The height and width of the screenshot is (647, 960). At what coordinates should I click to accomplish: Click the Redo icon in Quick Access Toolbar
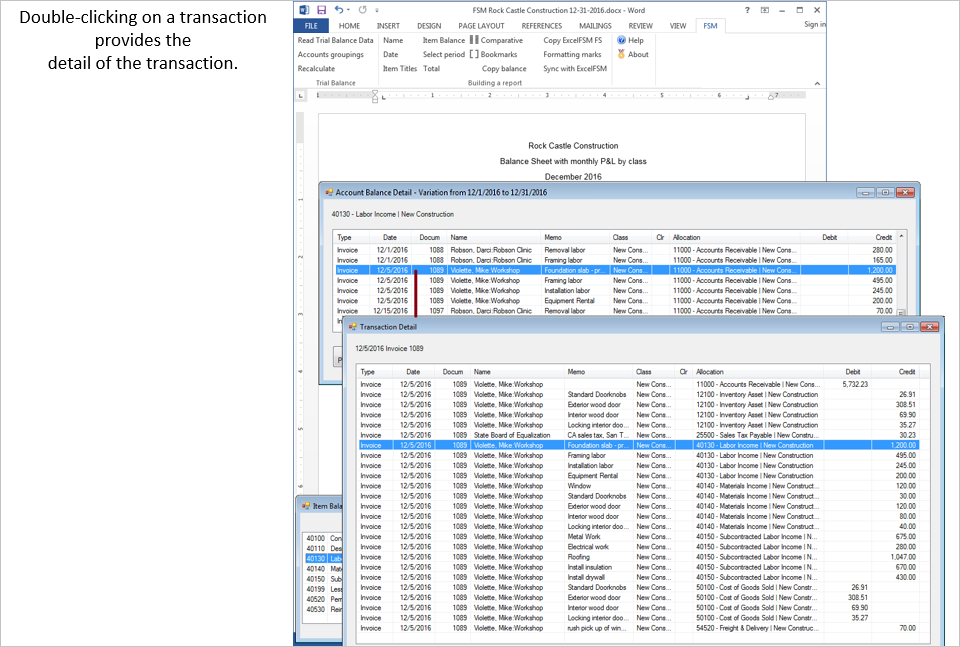tap(362, 10)
